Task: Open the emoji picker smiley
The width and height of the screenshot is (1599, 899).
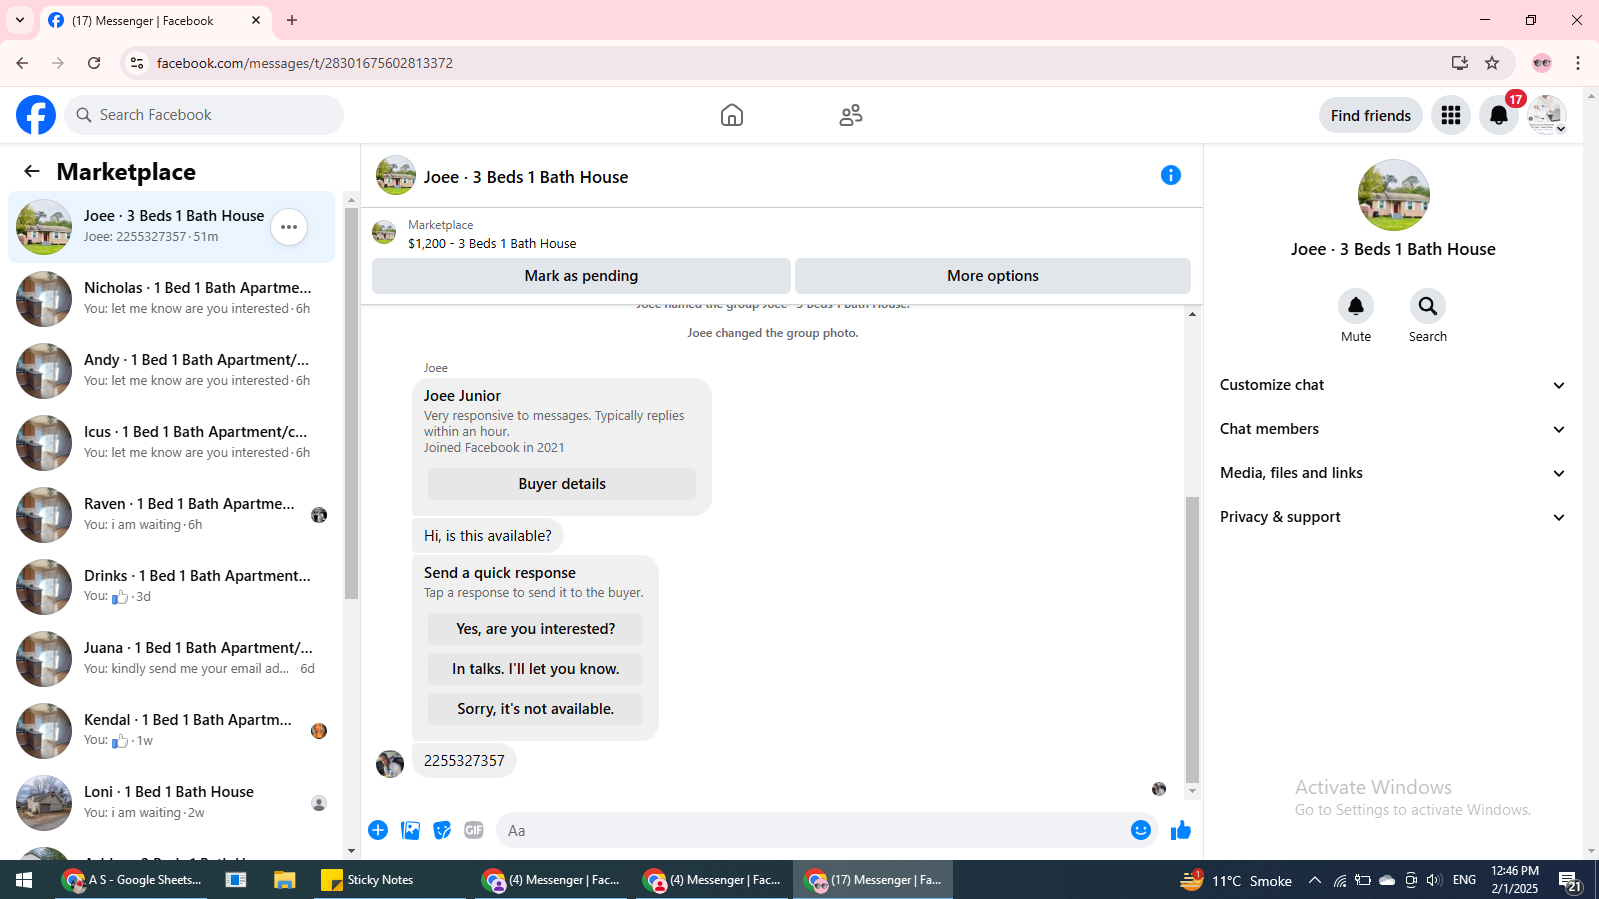Action: [1141, 830]
